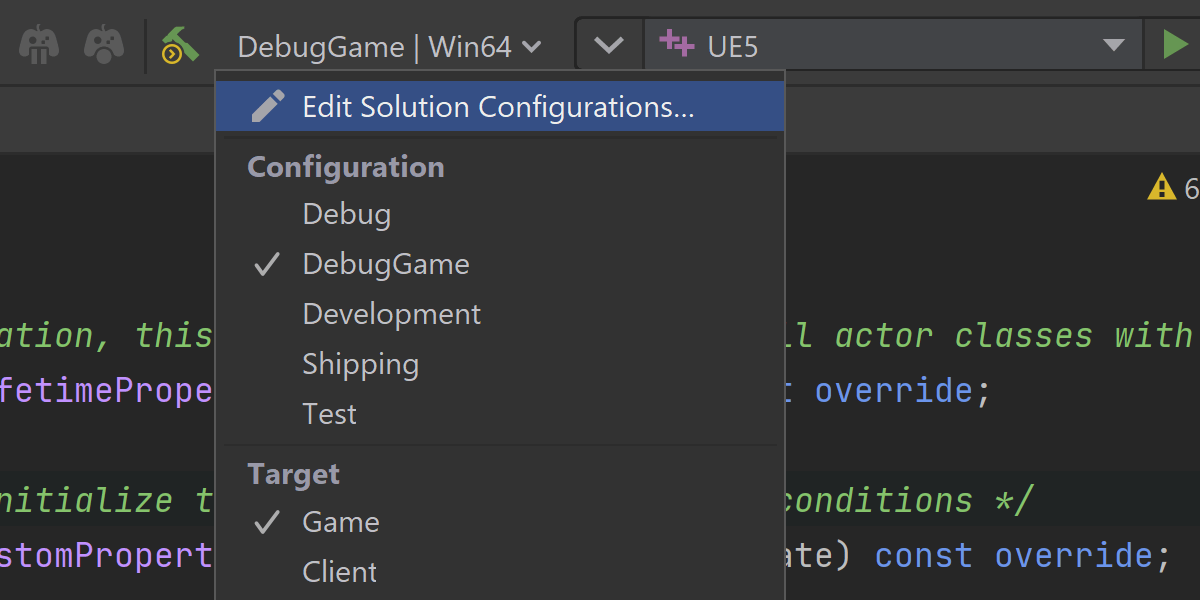
Task: Open the DebugGame | Win64 configuration dropdown
Action: [x=389, y=46]
